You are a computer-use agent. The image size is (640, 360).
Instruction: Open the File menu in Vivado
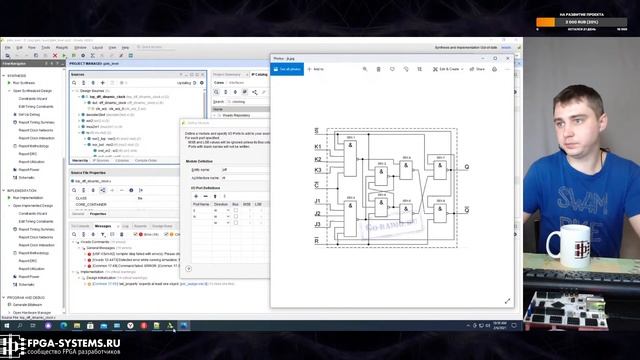[x=8, y=47]
